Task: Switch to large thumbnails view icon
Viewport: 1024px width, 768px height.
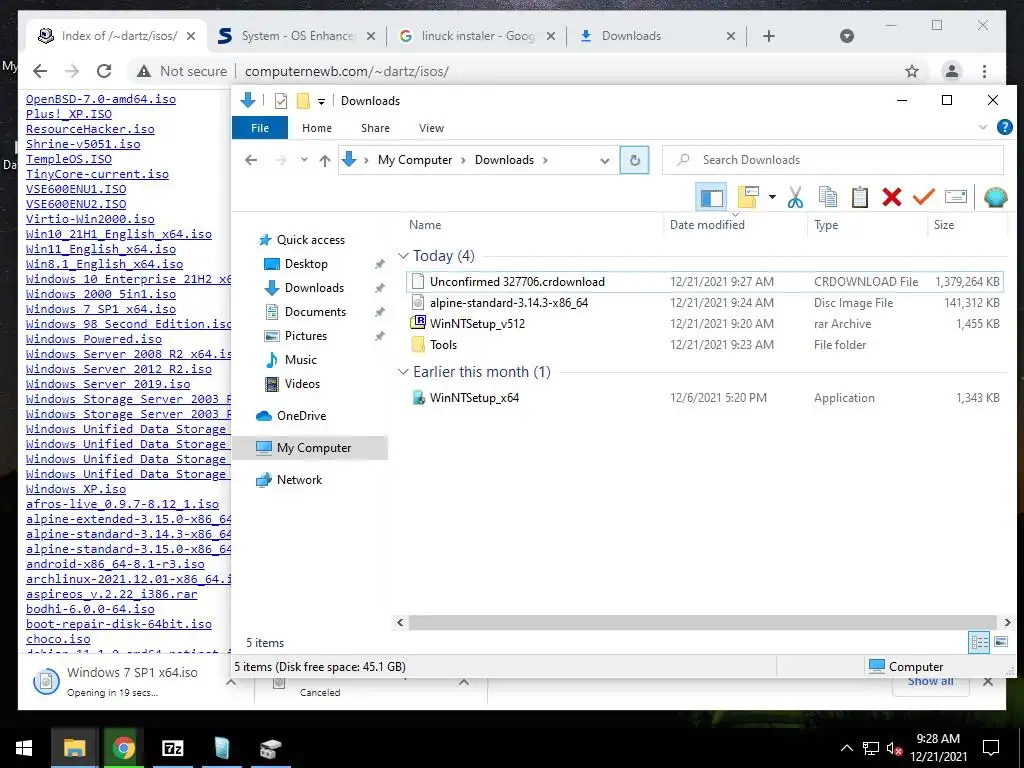Action: 1000,642
